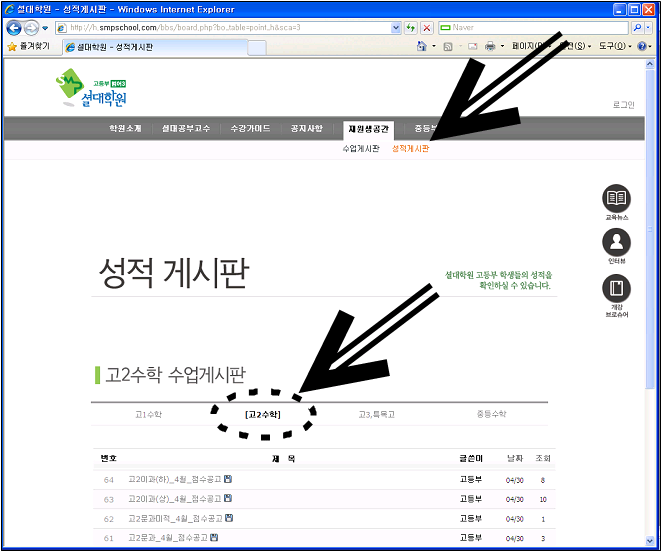Go to the 성적게시판 submenu link

click(x=410, y=149)
